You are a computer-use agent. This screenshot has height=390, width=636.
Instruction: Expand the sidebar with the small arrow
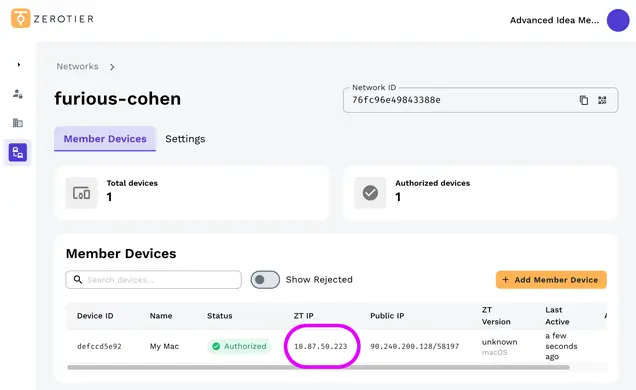[19, 64]
